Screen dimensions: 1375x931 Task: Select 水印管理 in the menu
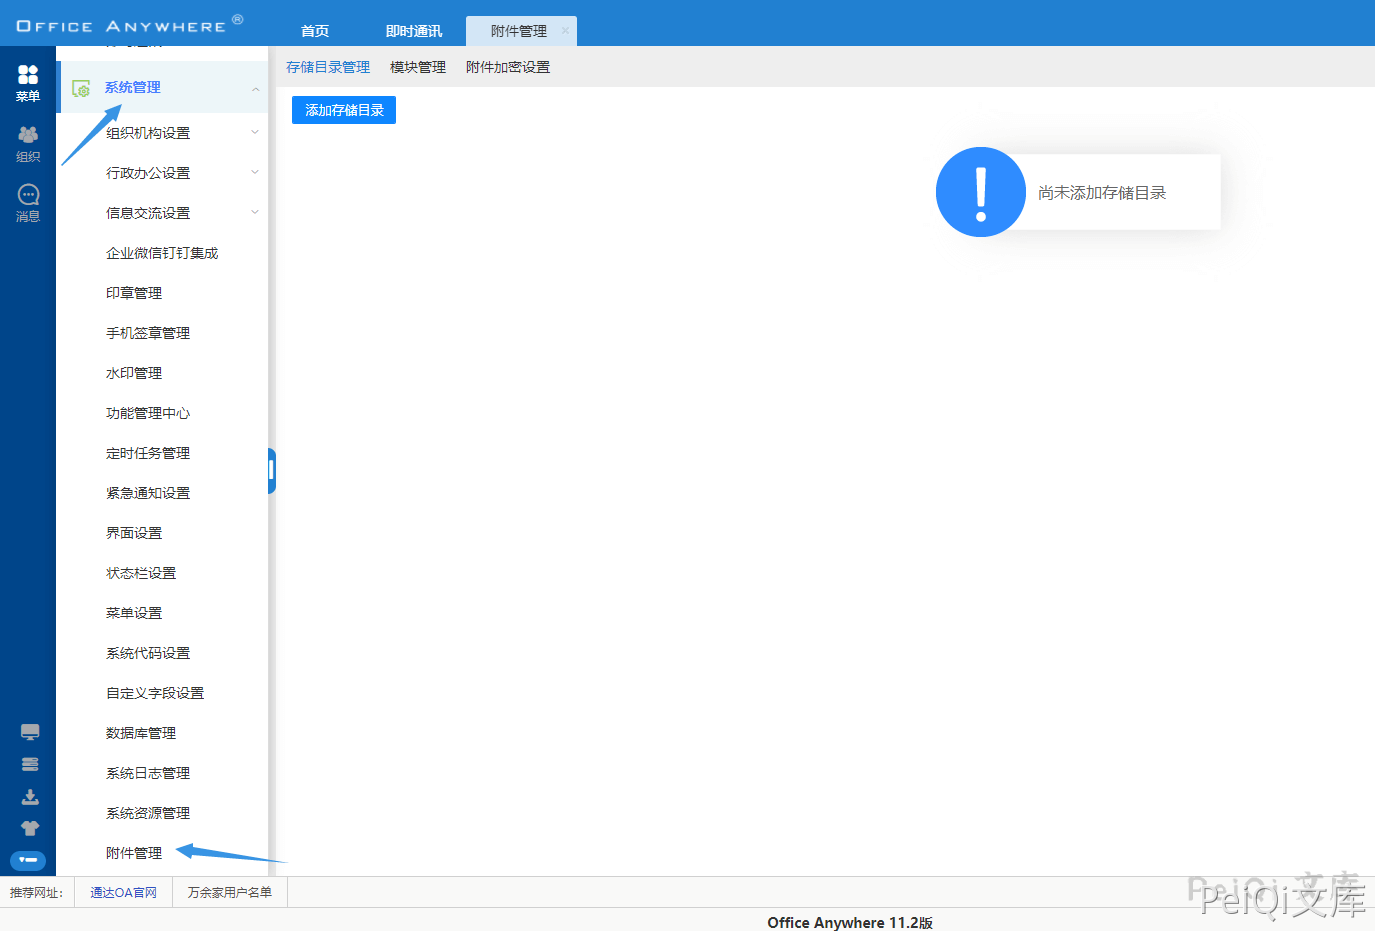(x=134, y=373)
